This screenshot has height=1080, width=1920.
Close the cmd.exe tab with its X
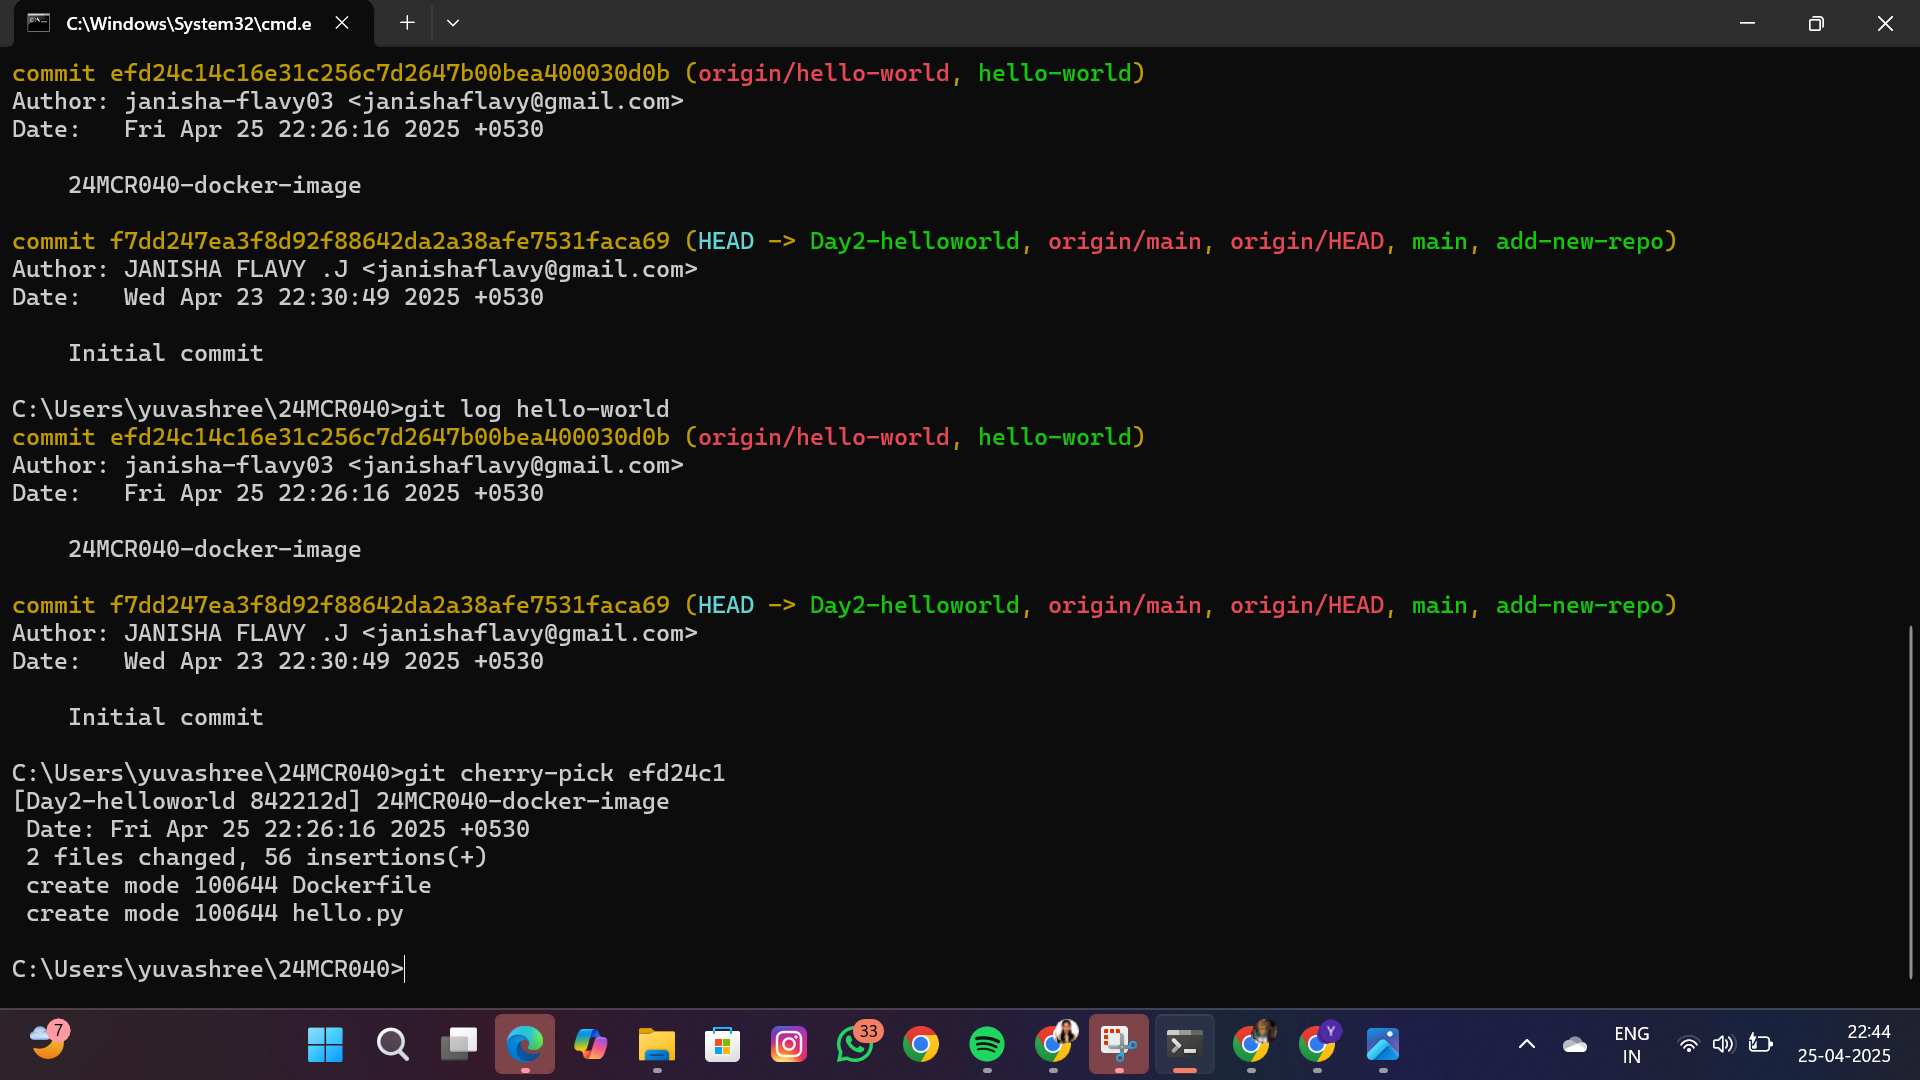coord(342,23)
